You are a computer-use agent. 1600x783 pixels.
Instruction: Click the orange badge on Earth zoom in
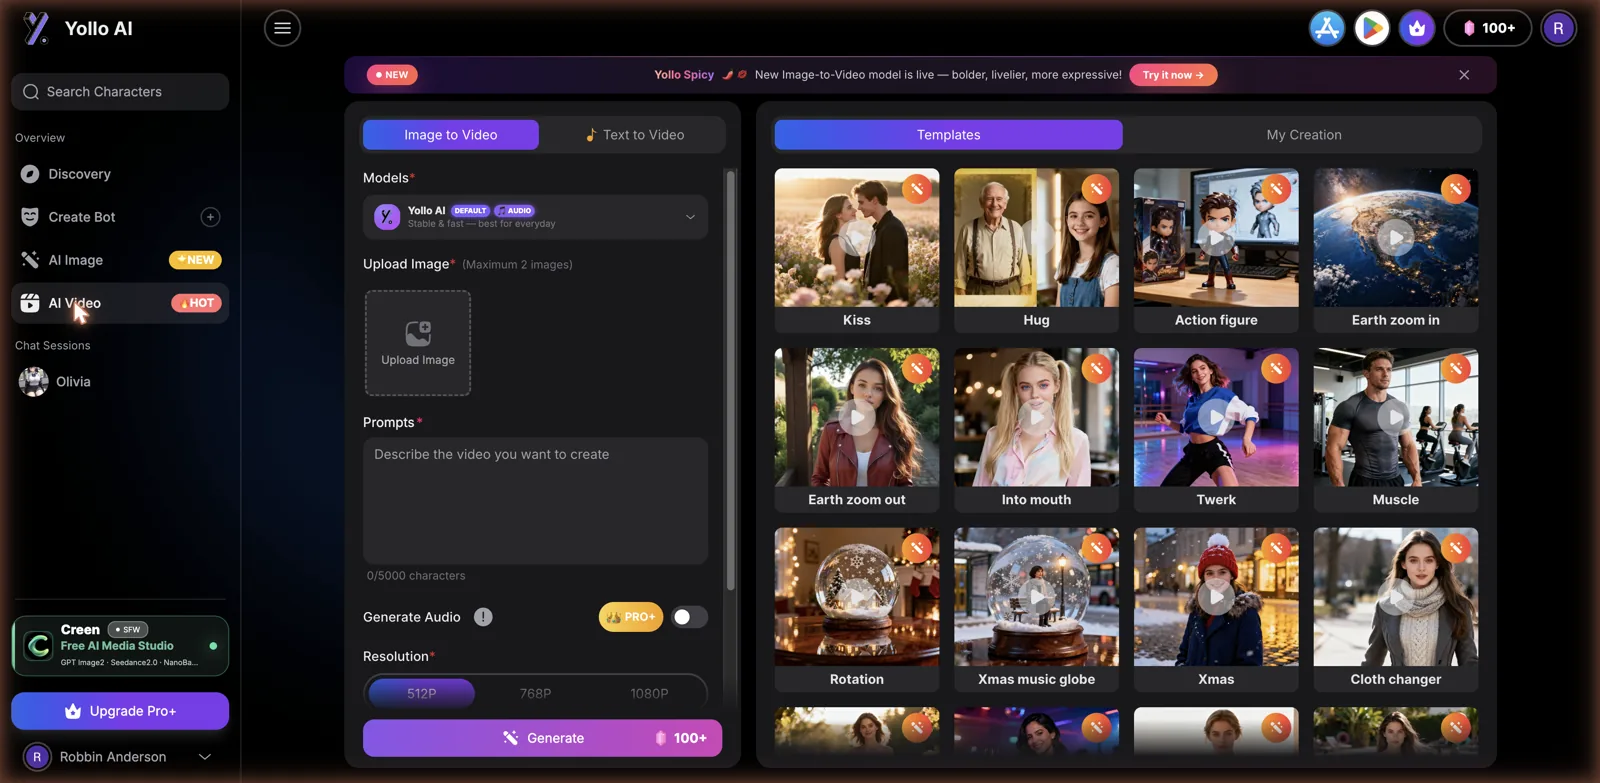coord(1456,189)
